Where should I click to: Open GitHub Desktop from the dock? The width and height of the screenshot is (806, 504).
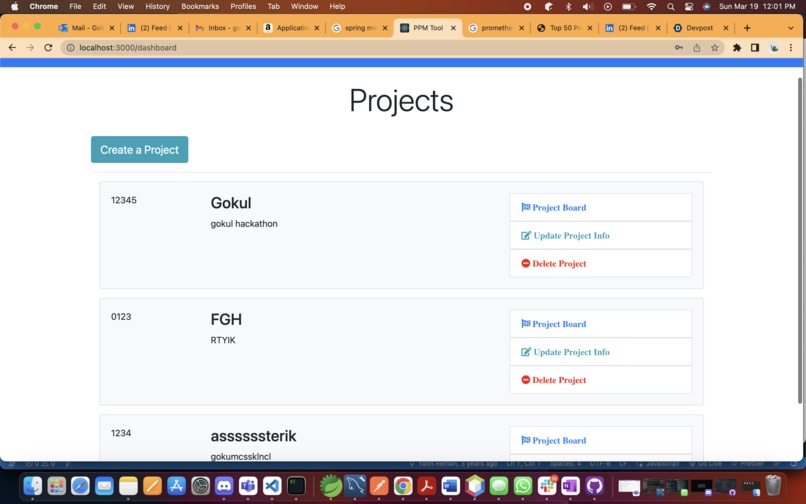click(x=595, y=485)
